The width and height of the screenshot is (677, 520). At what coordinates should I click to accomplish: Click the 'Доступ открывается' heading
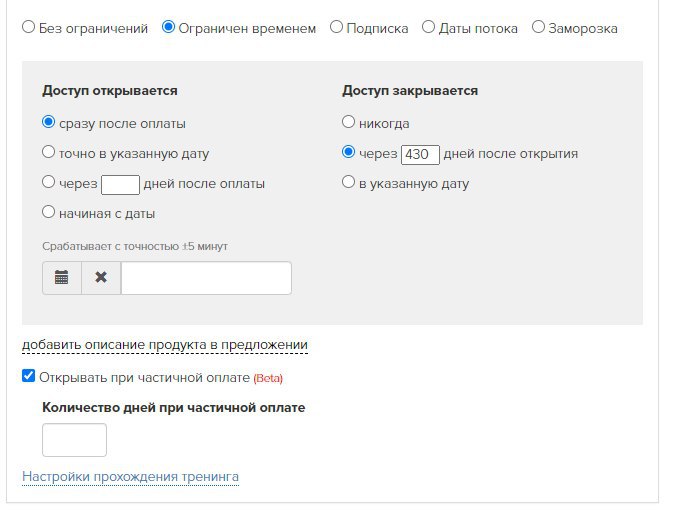[110, 91]
